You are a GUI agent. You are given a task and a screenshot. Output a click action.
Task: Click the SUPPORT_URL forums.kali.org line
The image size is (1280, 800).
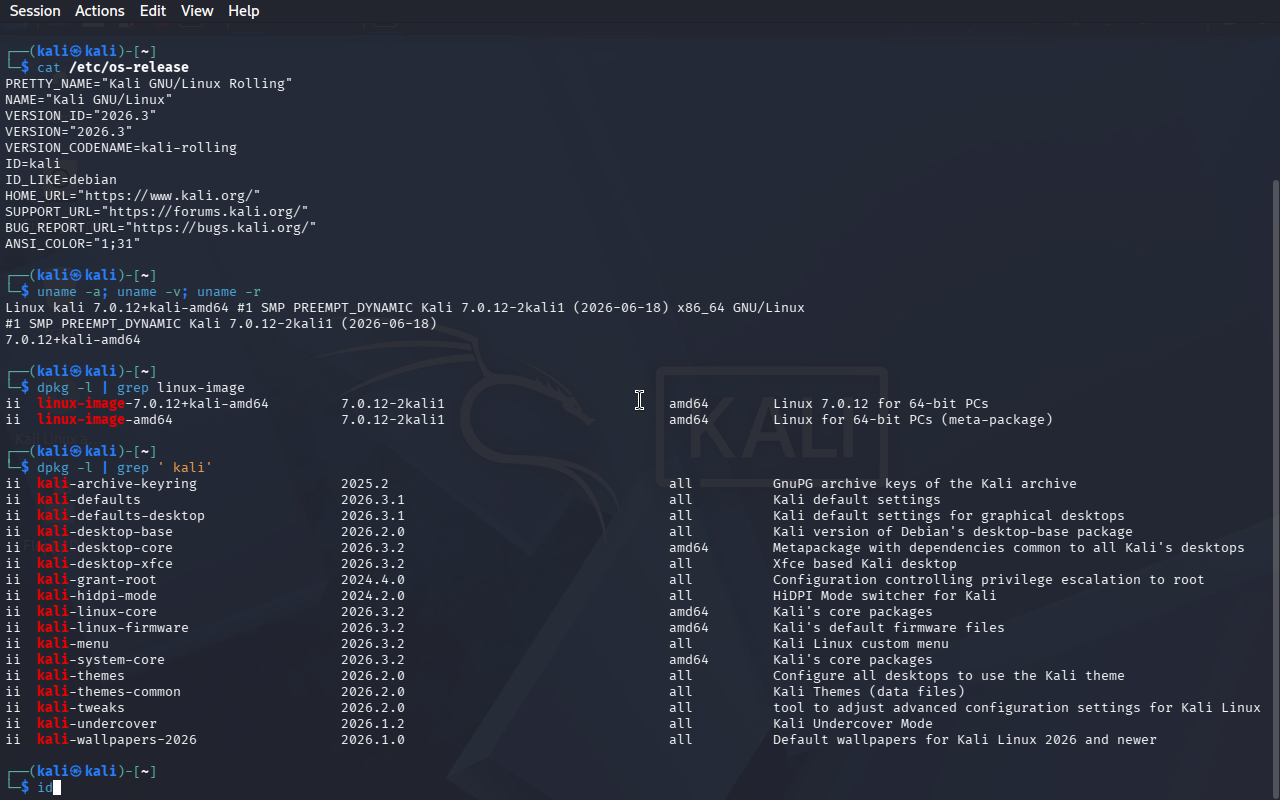coord(157,212)
